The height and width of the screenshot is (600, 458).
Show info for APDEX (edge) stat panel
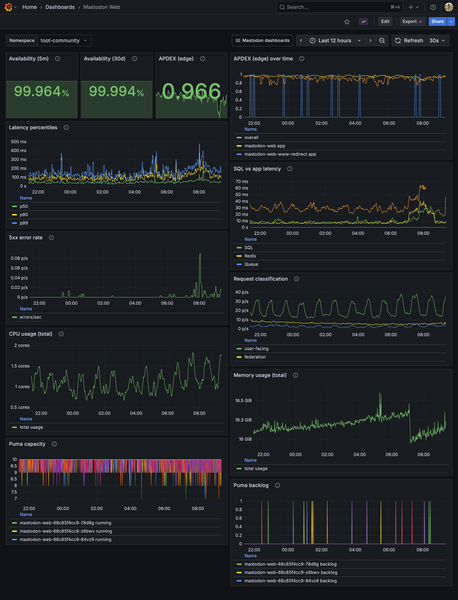(202, 59)
